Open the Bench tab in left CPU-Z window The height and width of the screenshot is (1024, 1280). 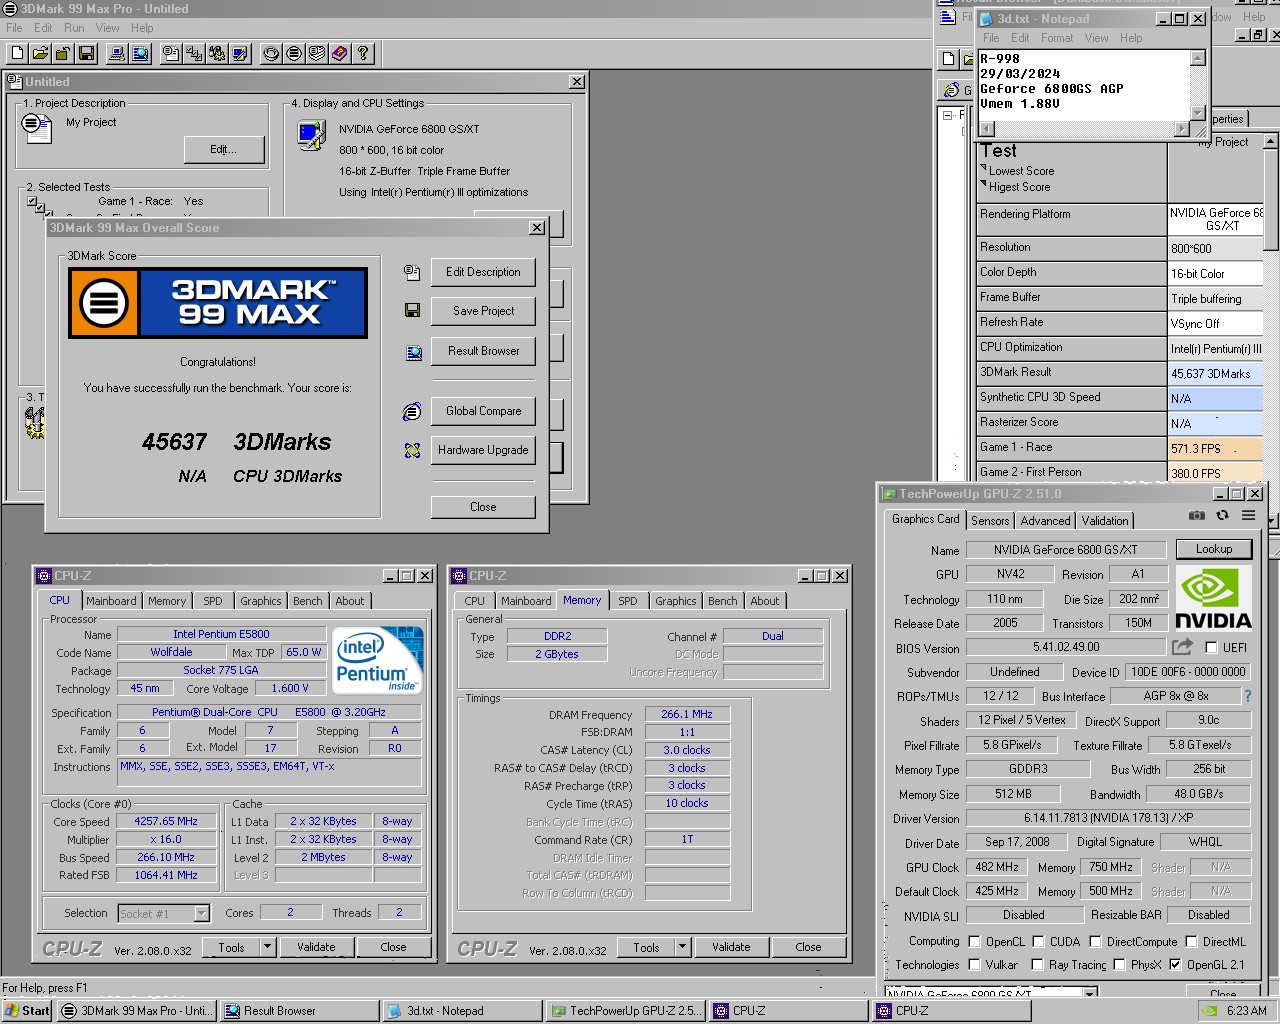308,601
